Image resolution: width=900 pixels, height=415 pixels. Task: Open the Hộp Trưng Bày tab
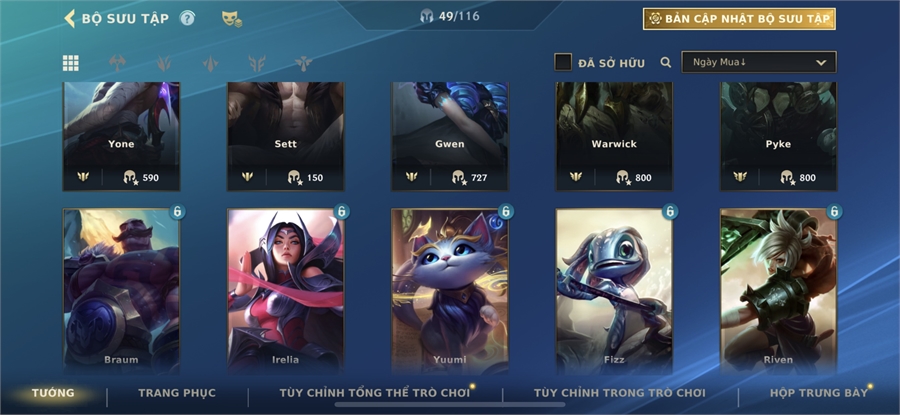click(x=818, y=393)
